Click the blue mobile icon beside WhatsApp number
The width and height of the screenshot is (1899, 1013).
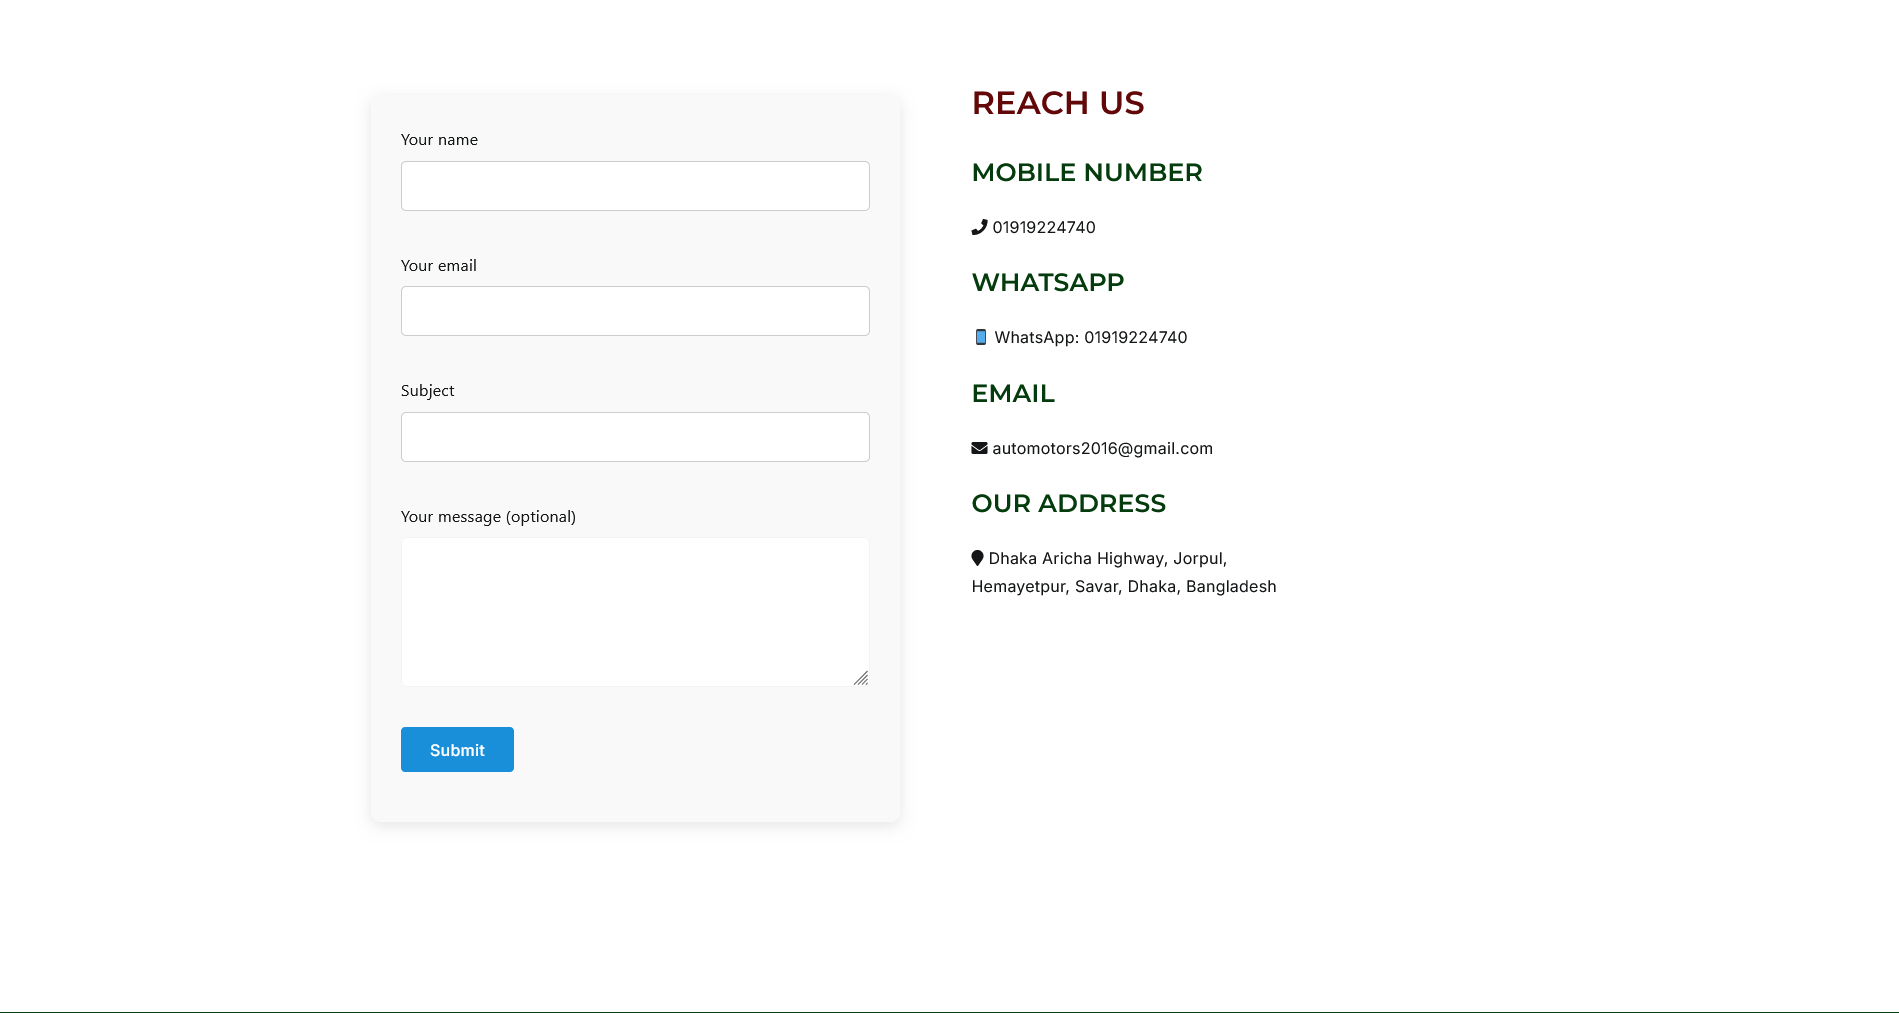pos(981,337)
